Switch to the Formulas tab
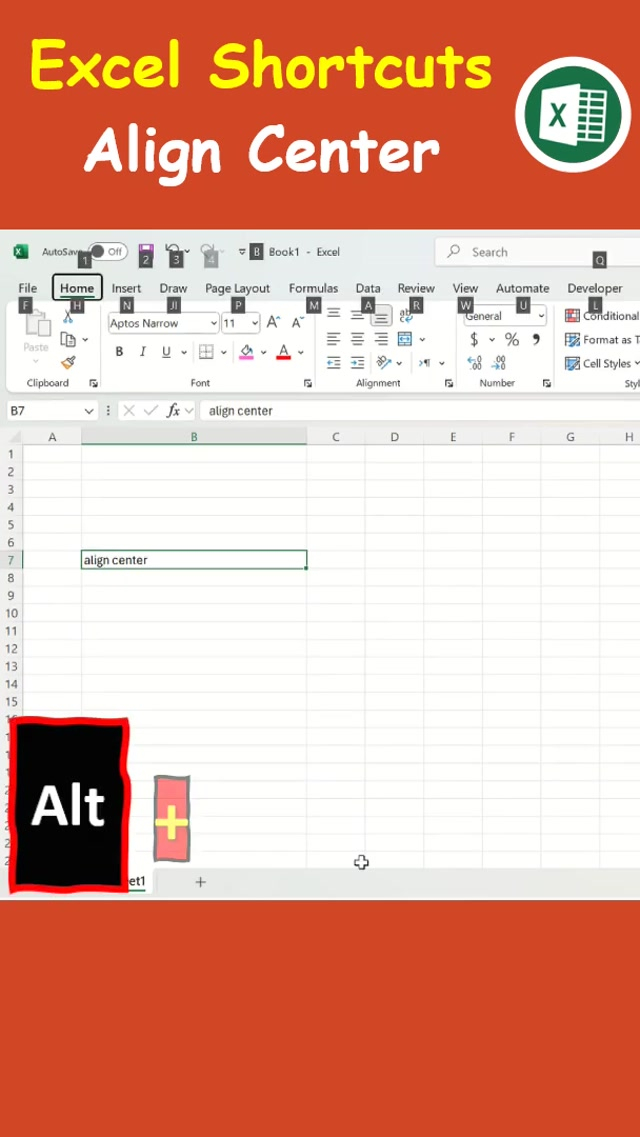This screenshot has width=640, height=1137. 313,288
